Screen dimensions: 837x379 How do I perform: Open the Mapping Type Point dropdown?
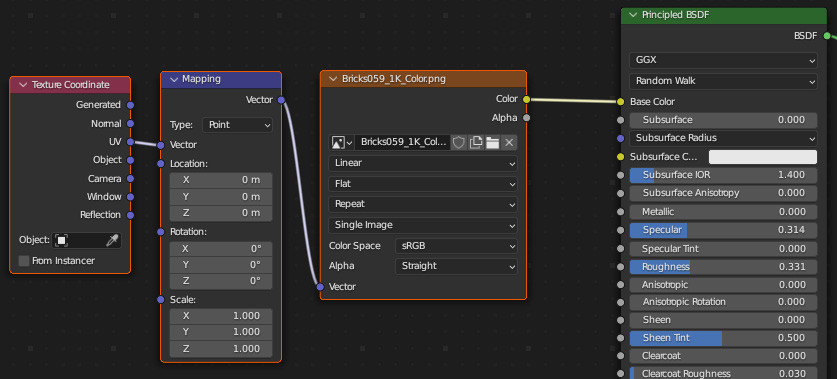click(237, 125)
